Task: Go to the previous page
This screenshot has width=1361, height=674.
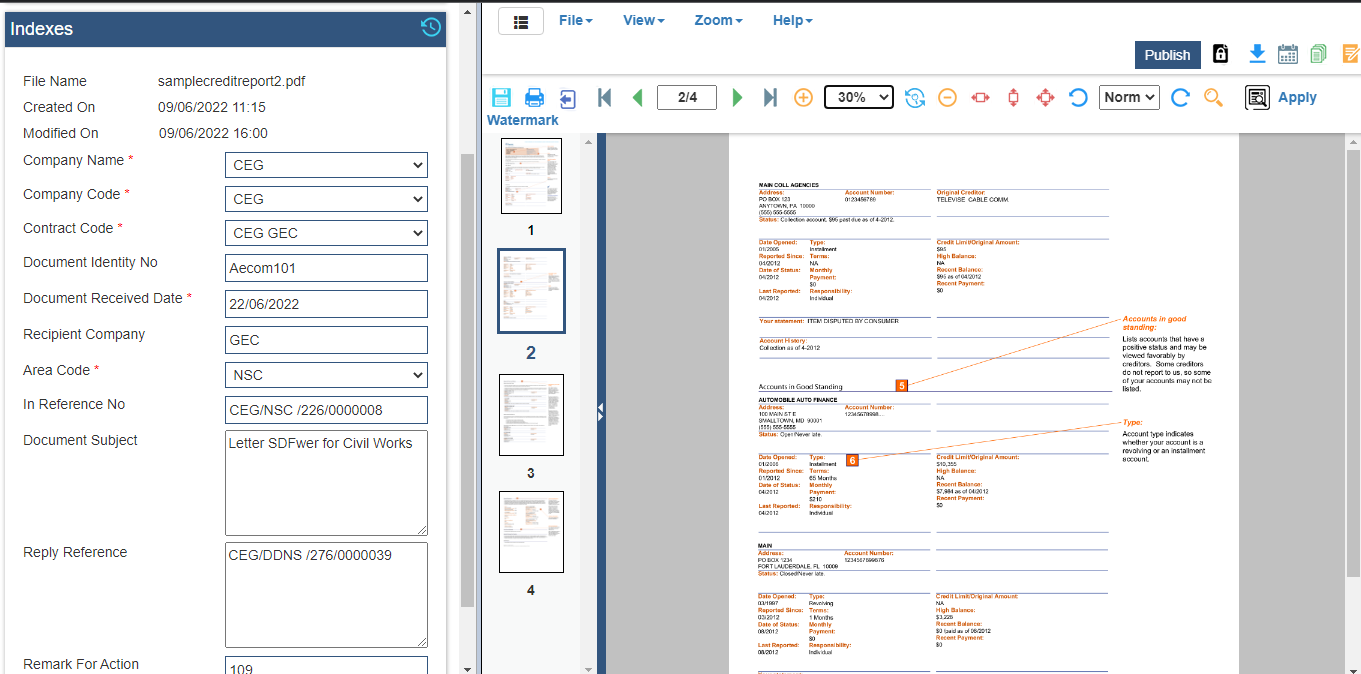Action: point(637,97)
